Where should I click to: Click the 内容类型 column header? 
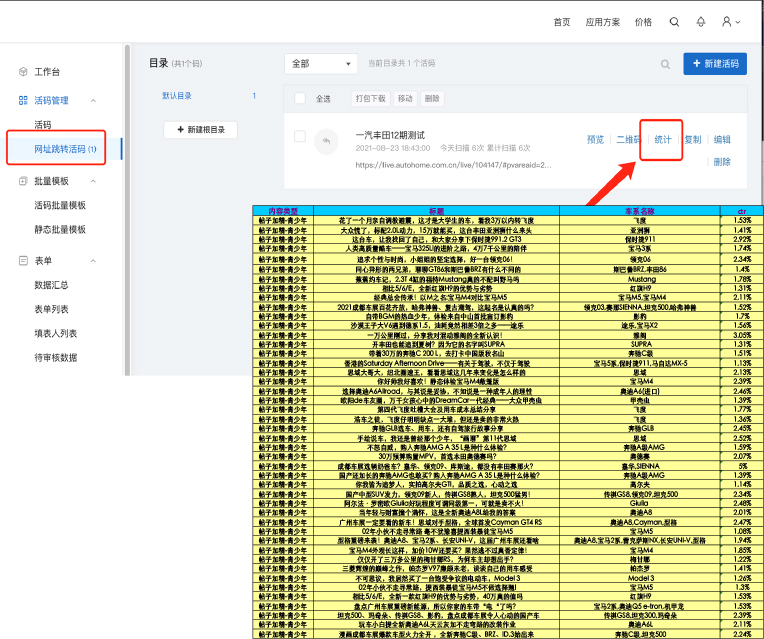(x=283, y=211)
